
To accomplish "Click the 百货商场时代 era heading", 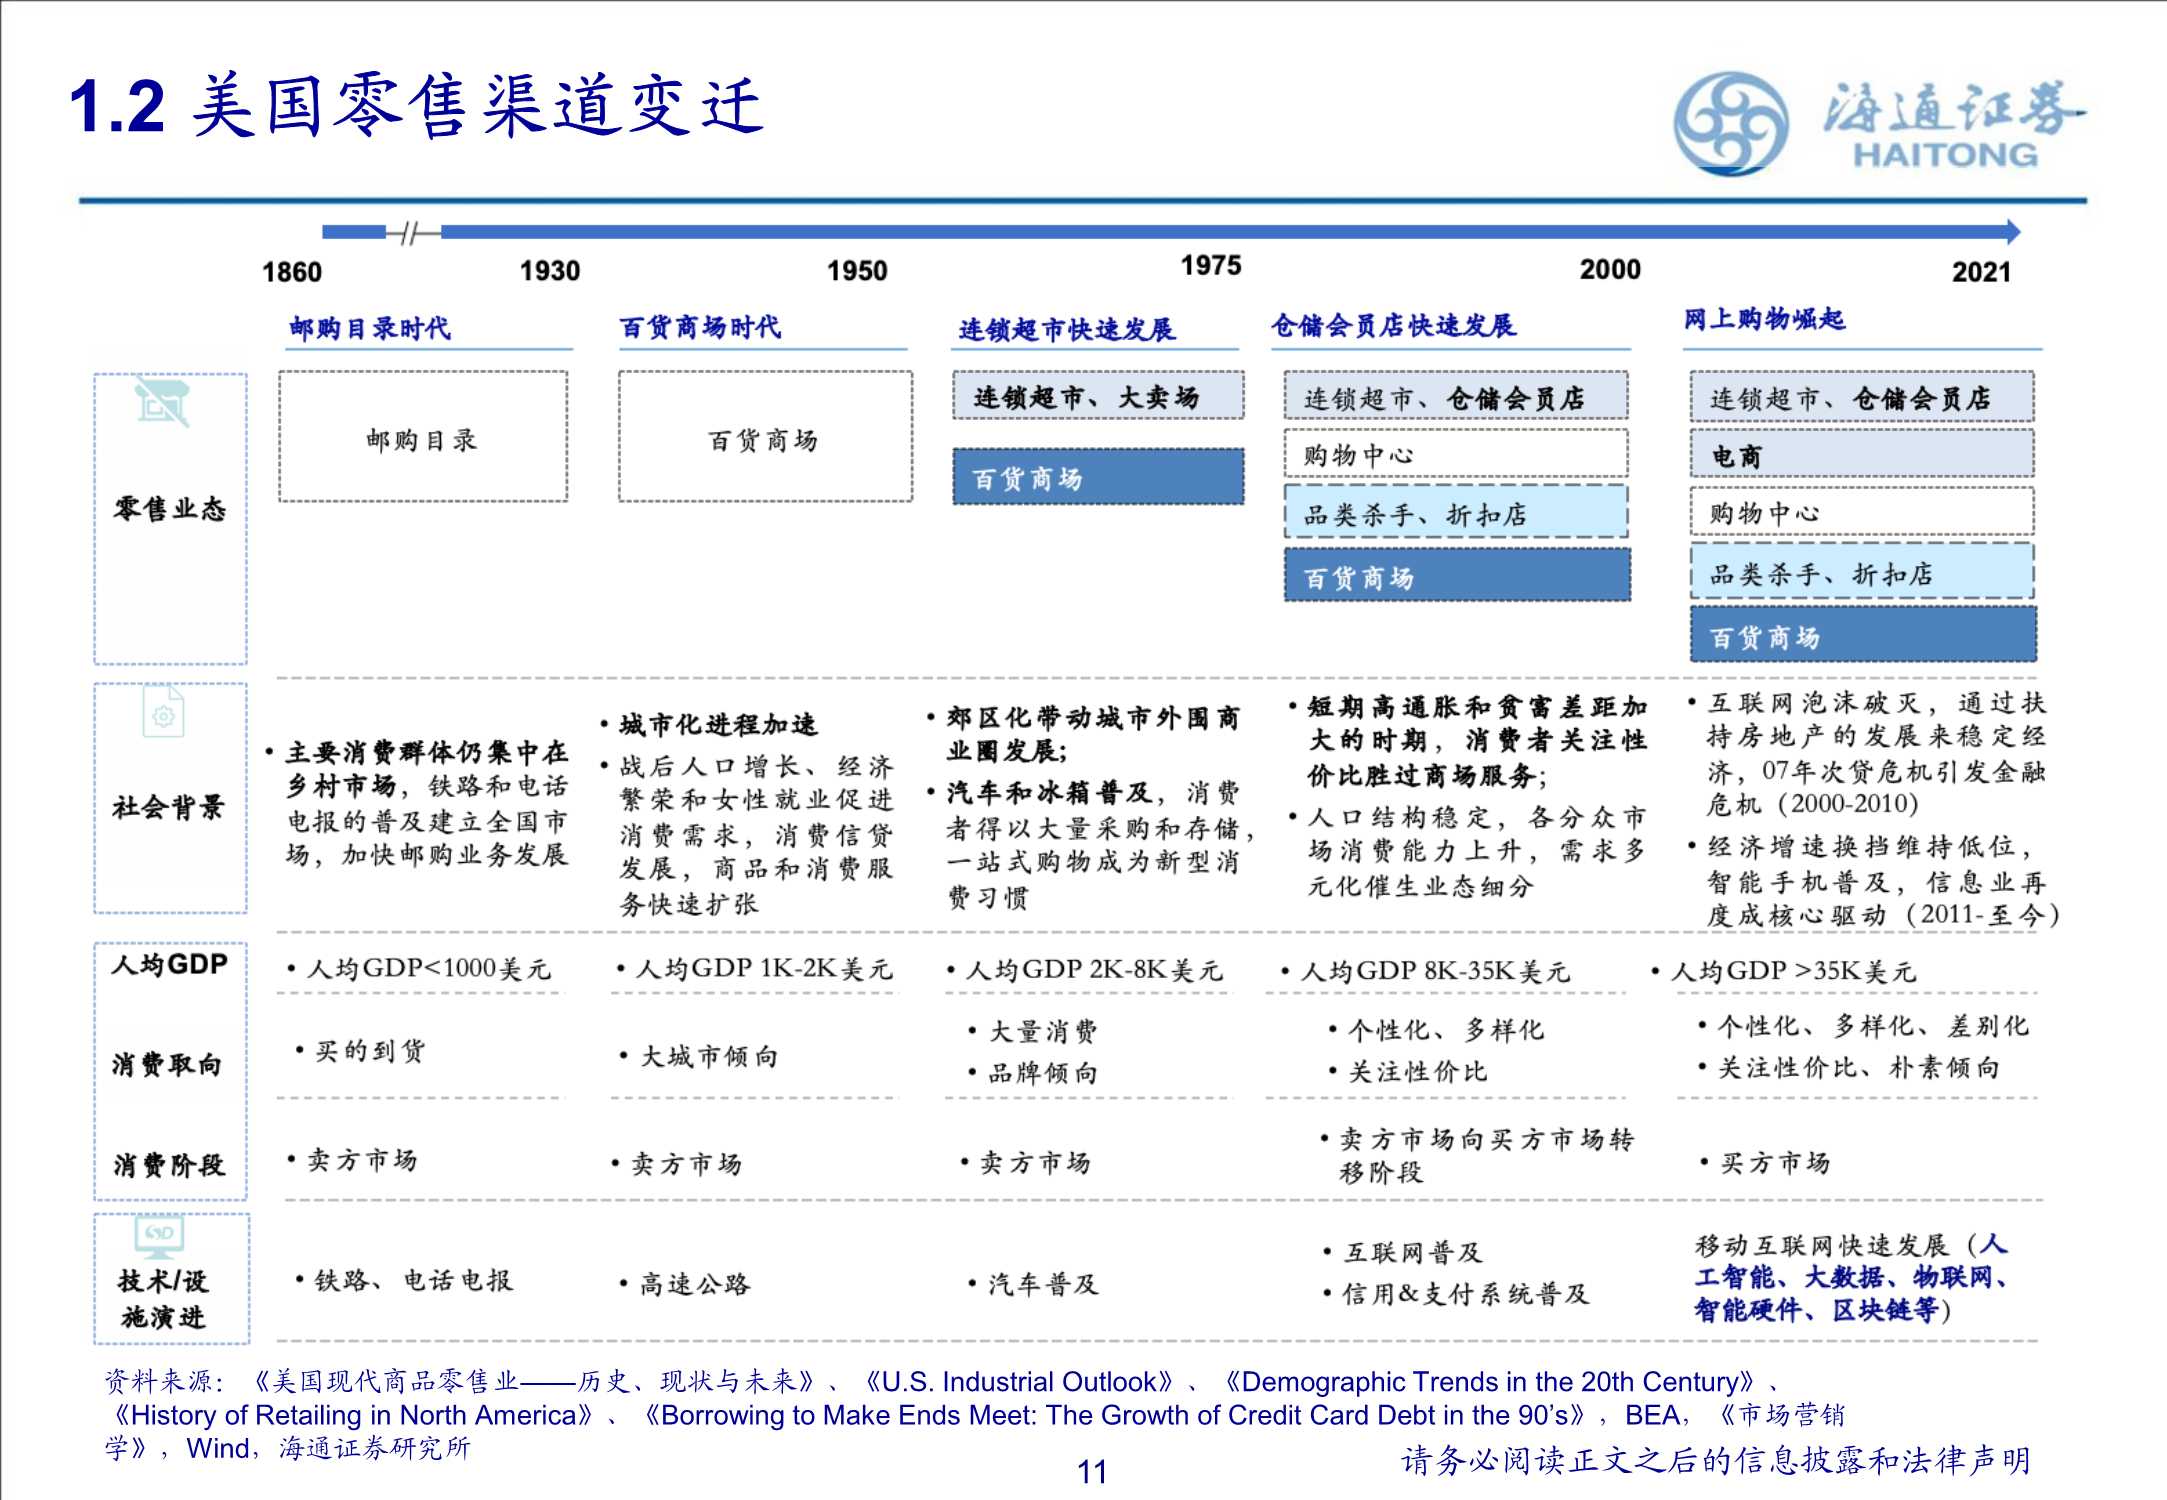I will [700, 327].
